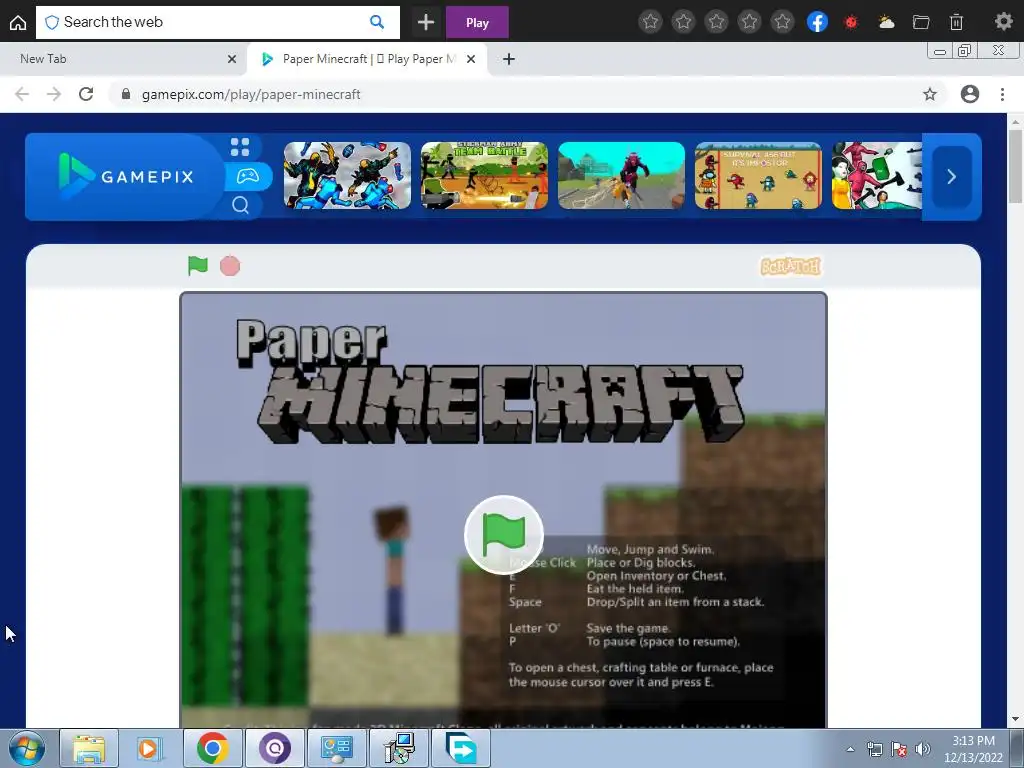Viewport: 1024px width, 768px height.
Task: Click the Scratch logo
Action: (790, 266)
